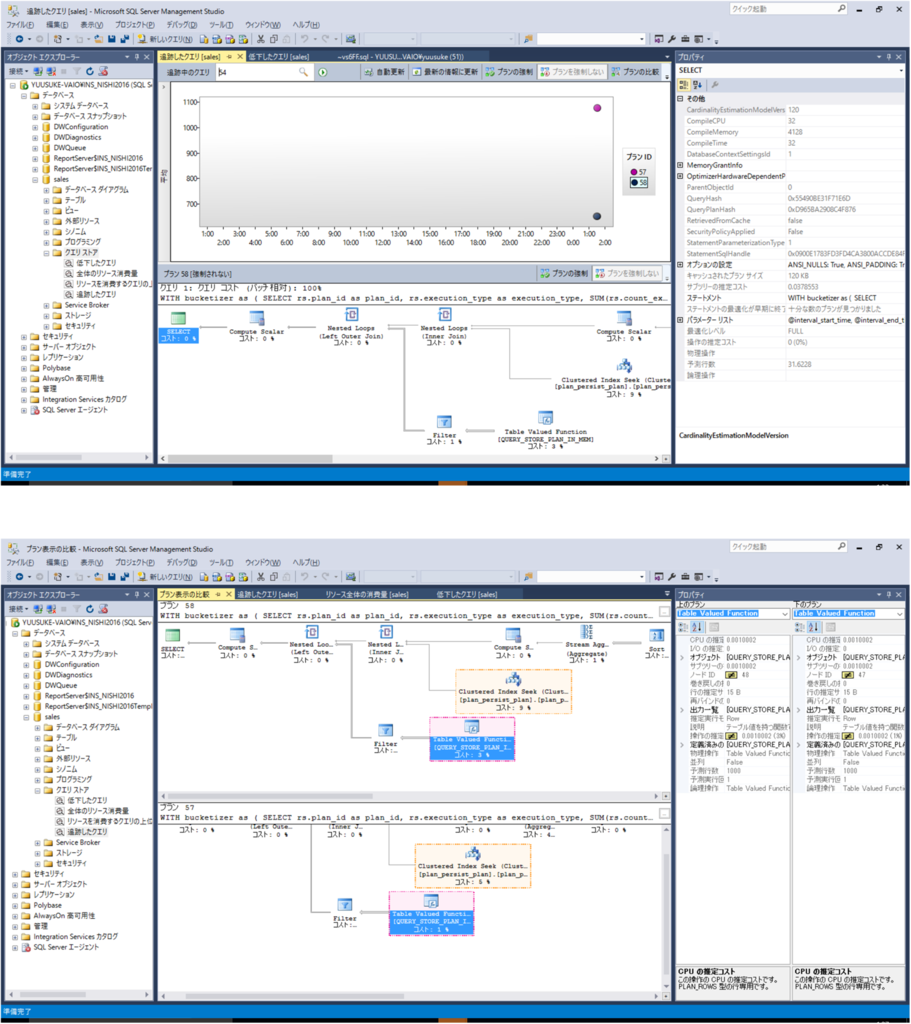The height and width of the screenshot is (1024, 911).
Task: Open ウィンドウ(W) menu in bottom window
Action: [263, 562]
